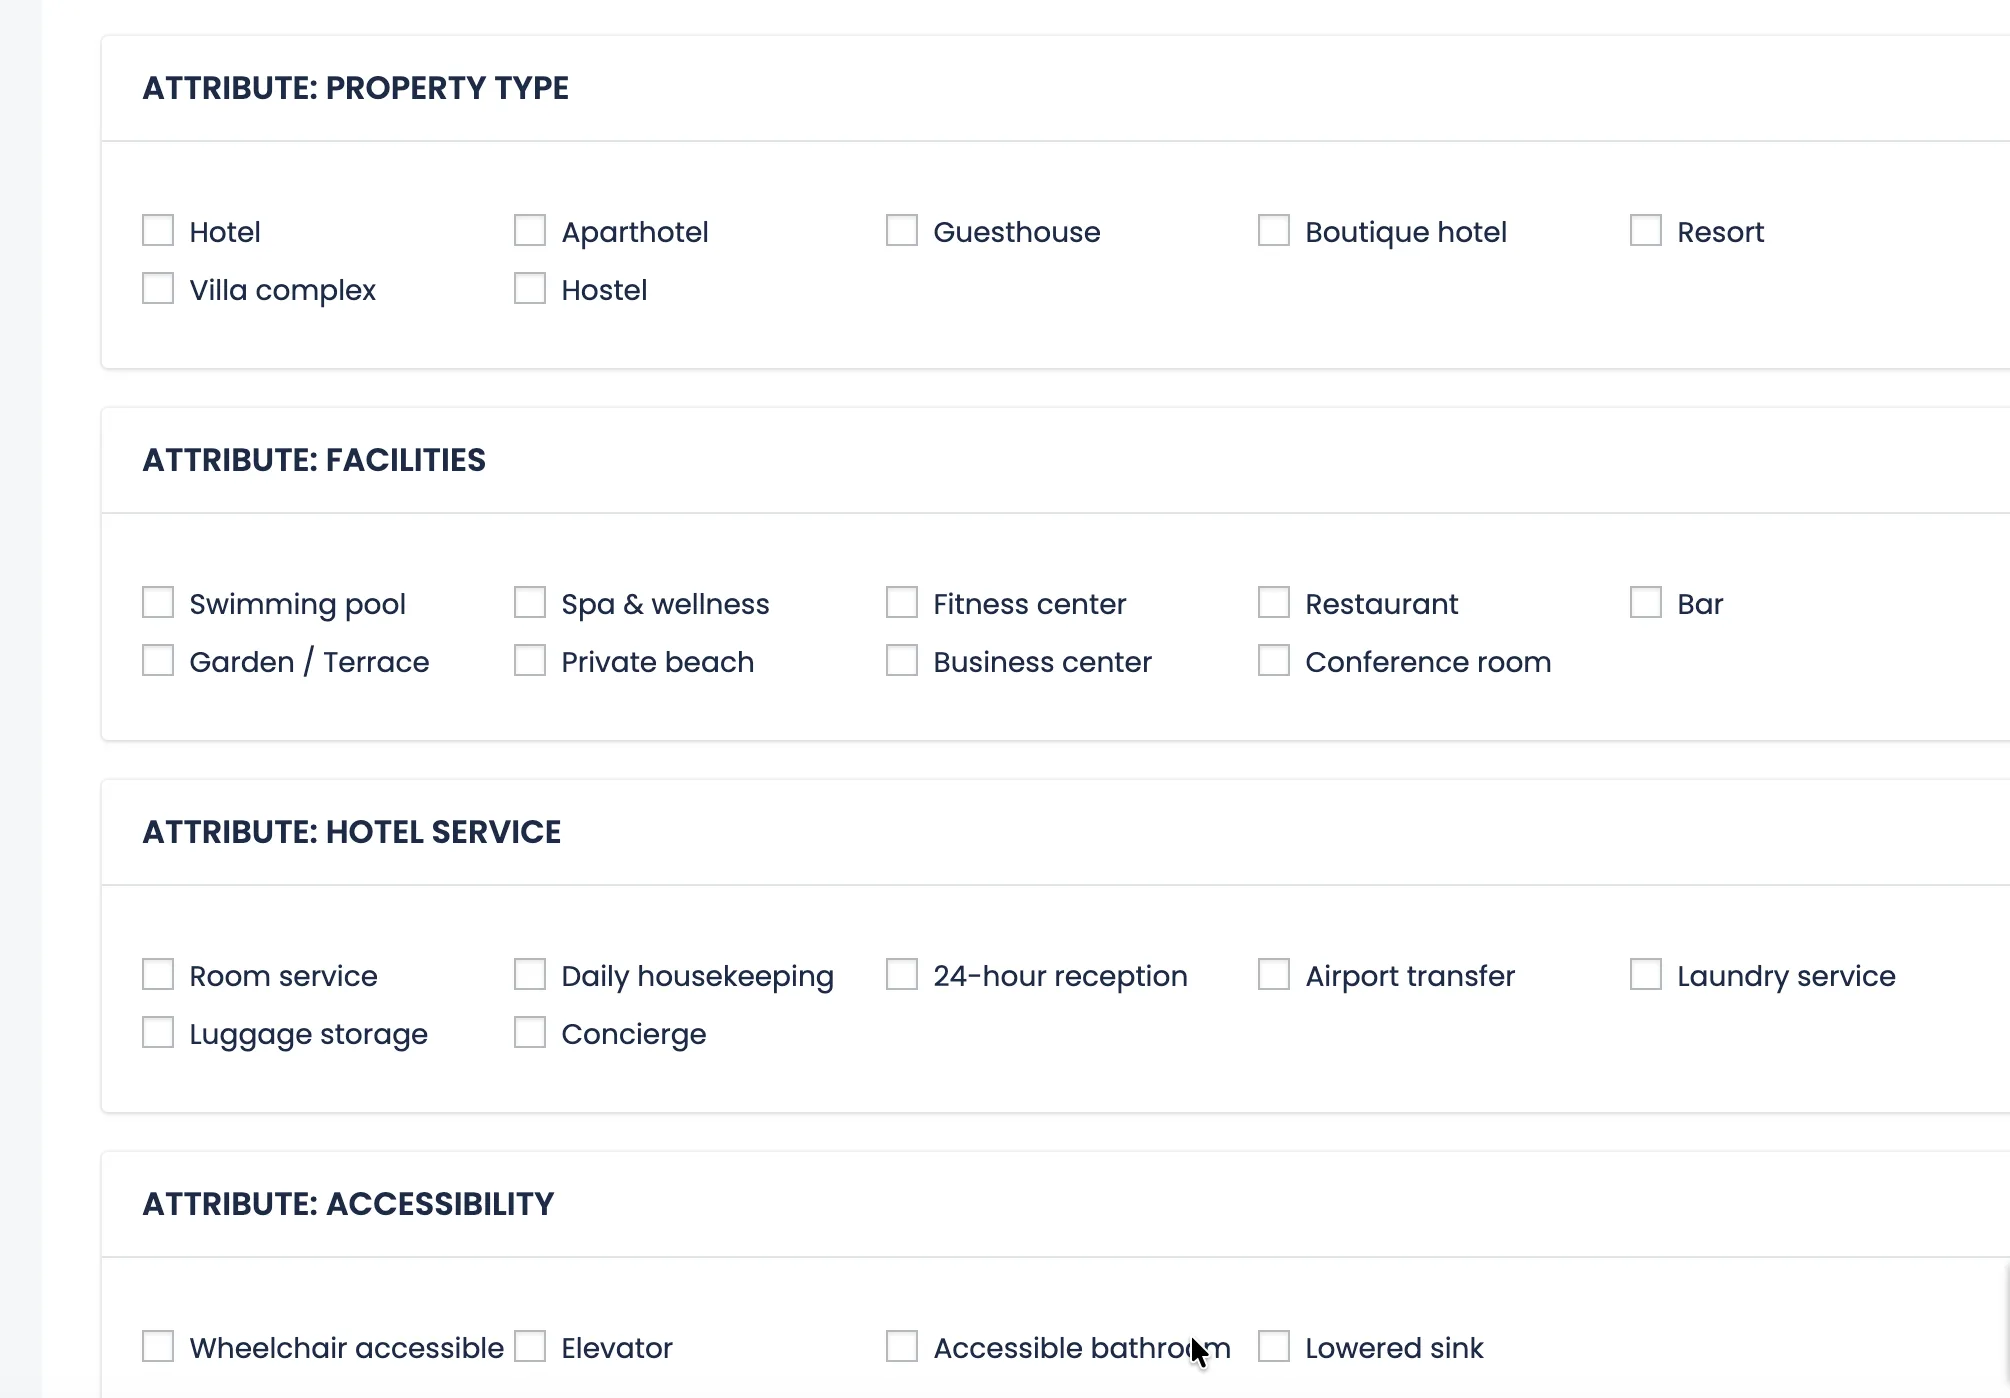Enable the Restaurant facility option

click(1273, 602)
